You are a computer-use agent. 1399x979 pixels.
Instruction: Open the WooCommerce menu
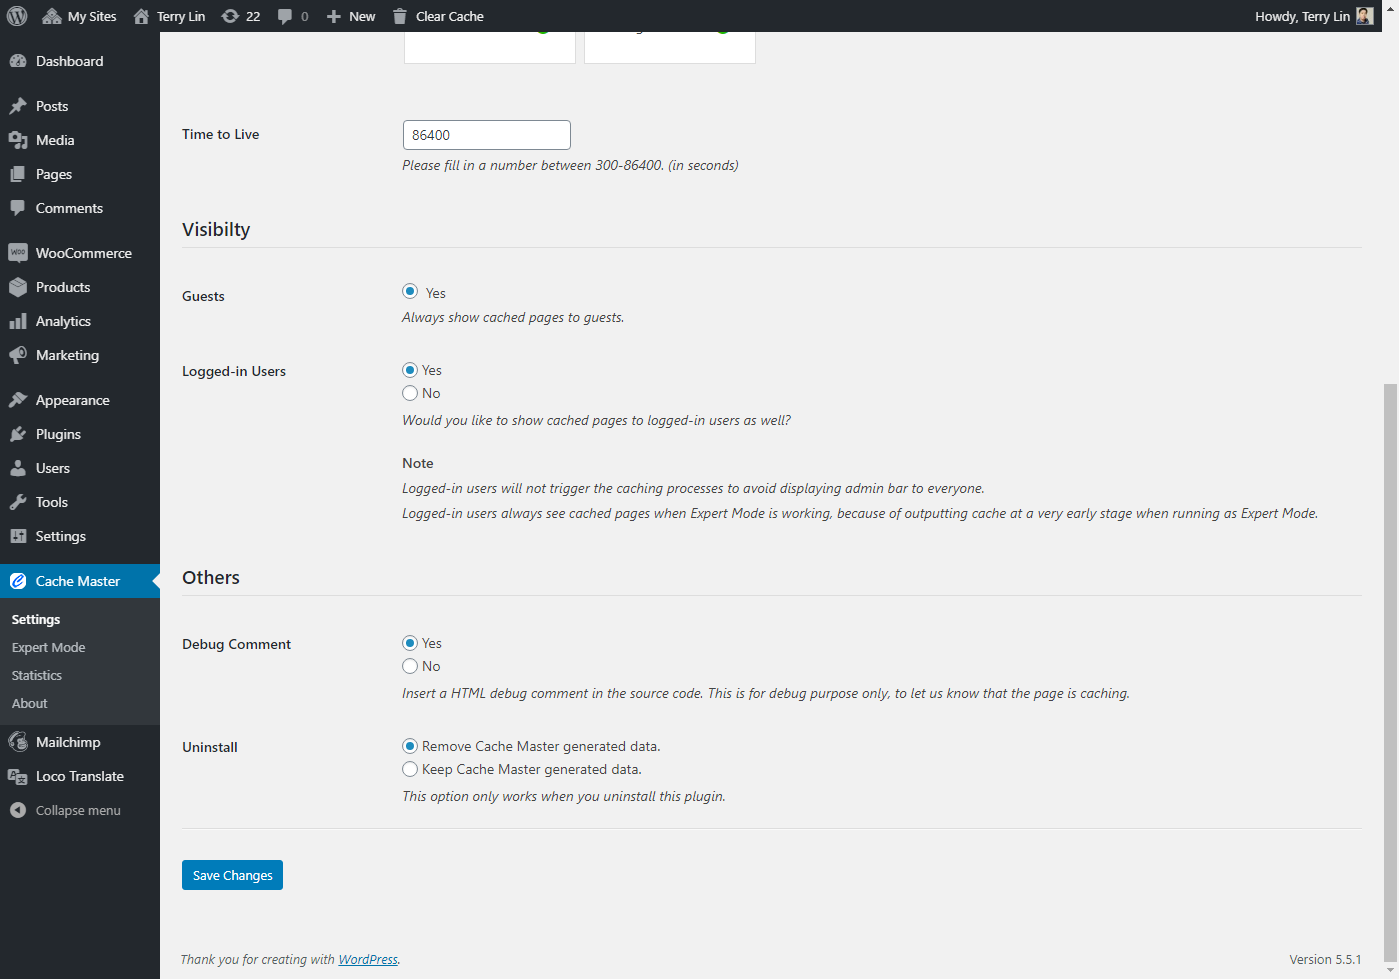pos(84,253)
